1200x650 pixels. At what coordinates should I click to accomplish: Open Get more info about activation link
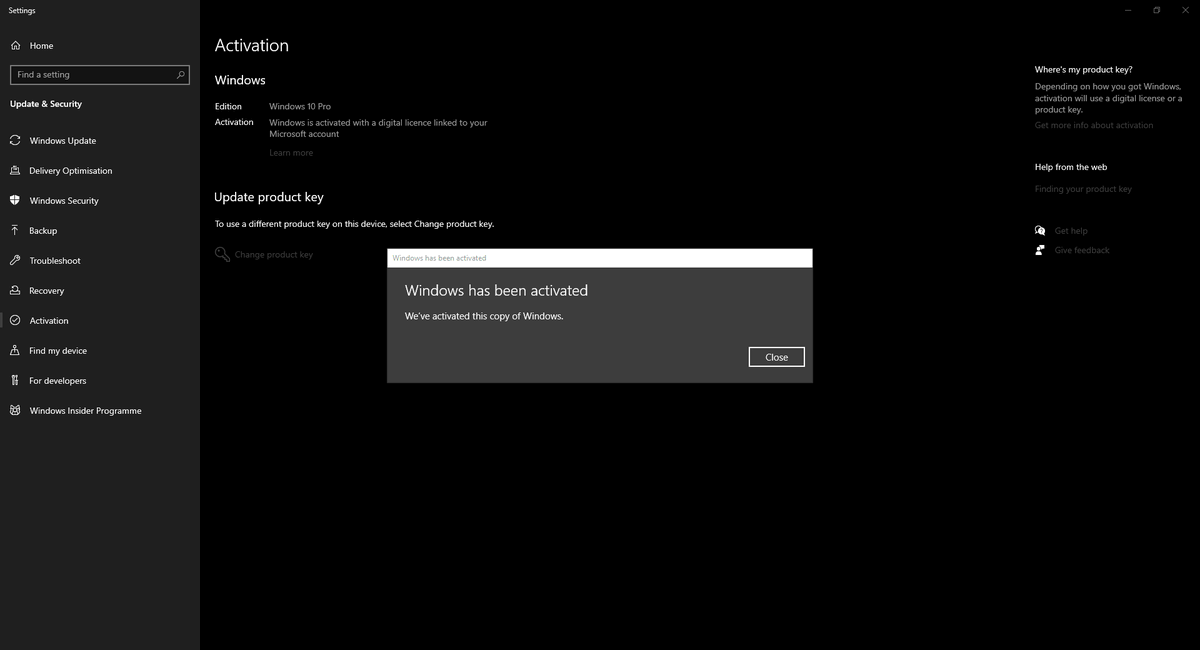pyautogui.click(x=1094, y=125)
